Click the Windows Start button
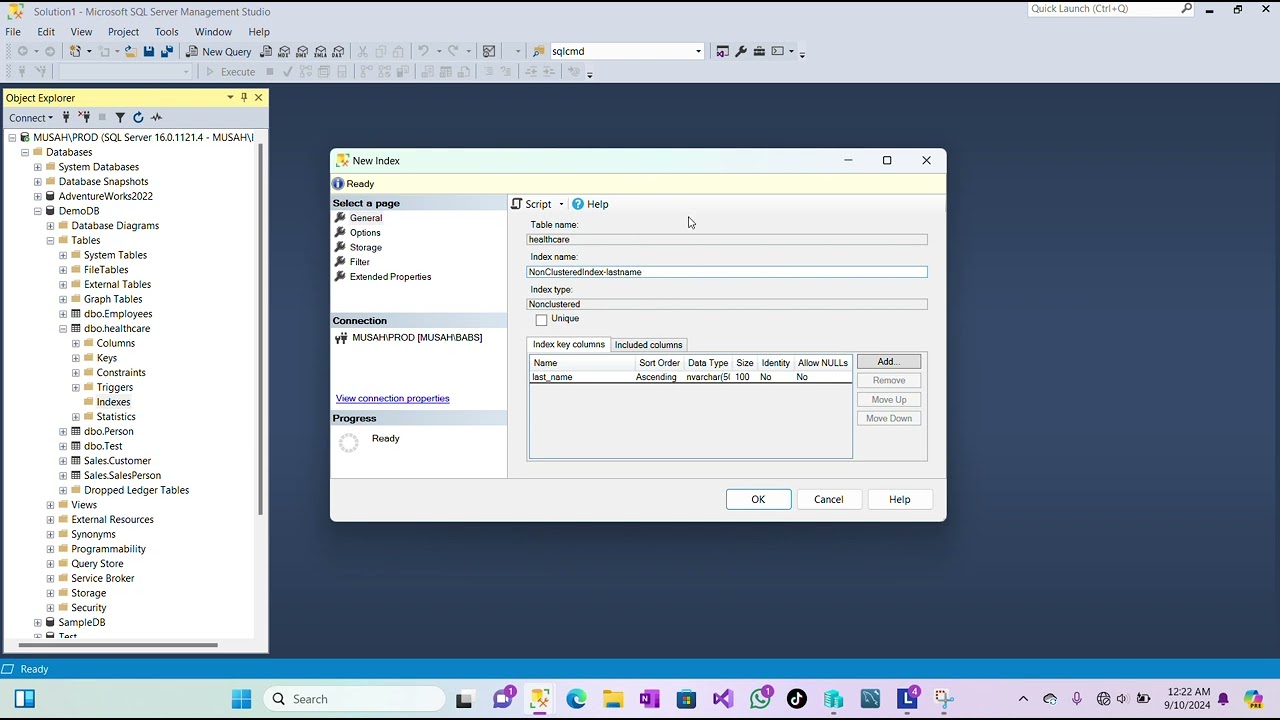Screen dimensions: 1280x720 point(242,699)
